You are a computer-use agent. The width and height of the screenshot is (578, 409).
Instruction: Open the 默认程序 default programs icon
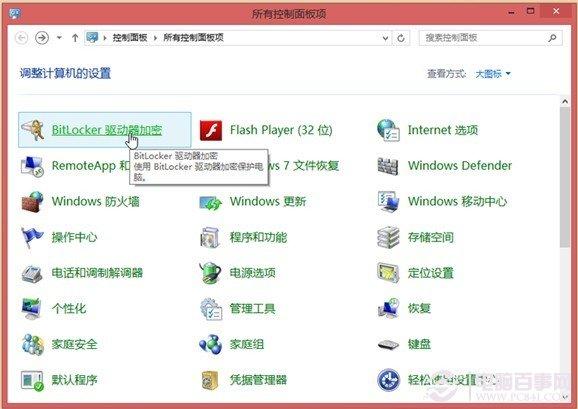[32, 380]
